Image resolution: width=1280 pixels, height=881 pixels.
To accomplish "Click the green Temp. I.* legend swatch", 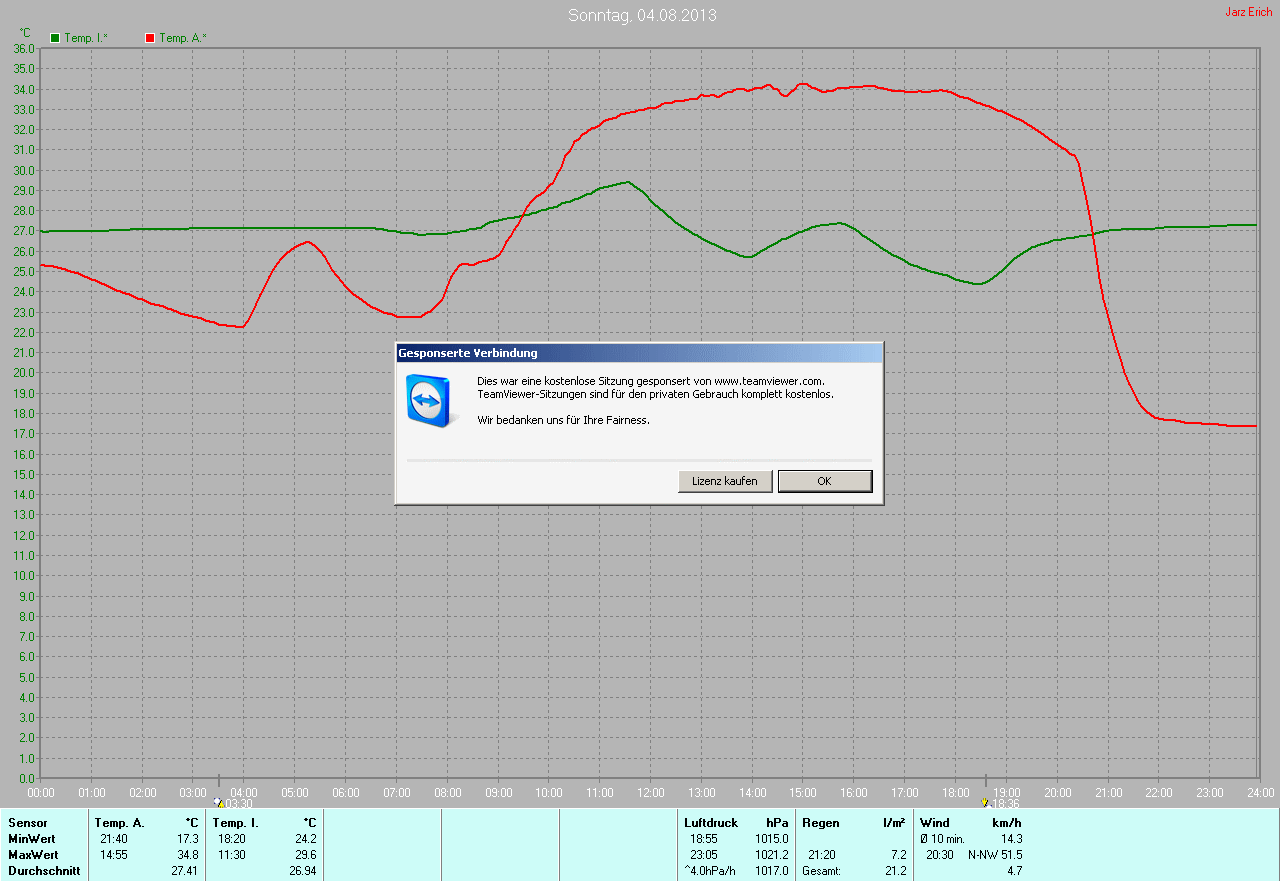I will coord(55,38).
